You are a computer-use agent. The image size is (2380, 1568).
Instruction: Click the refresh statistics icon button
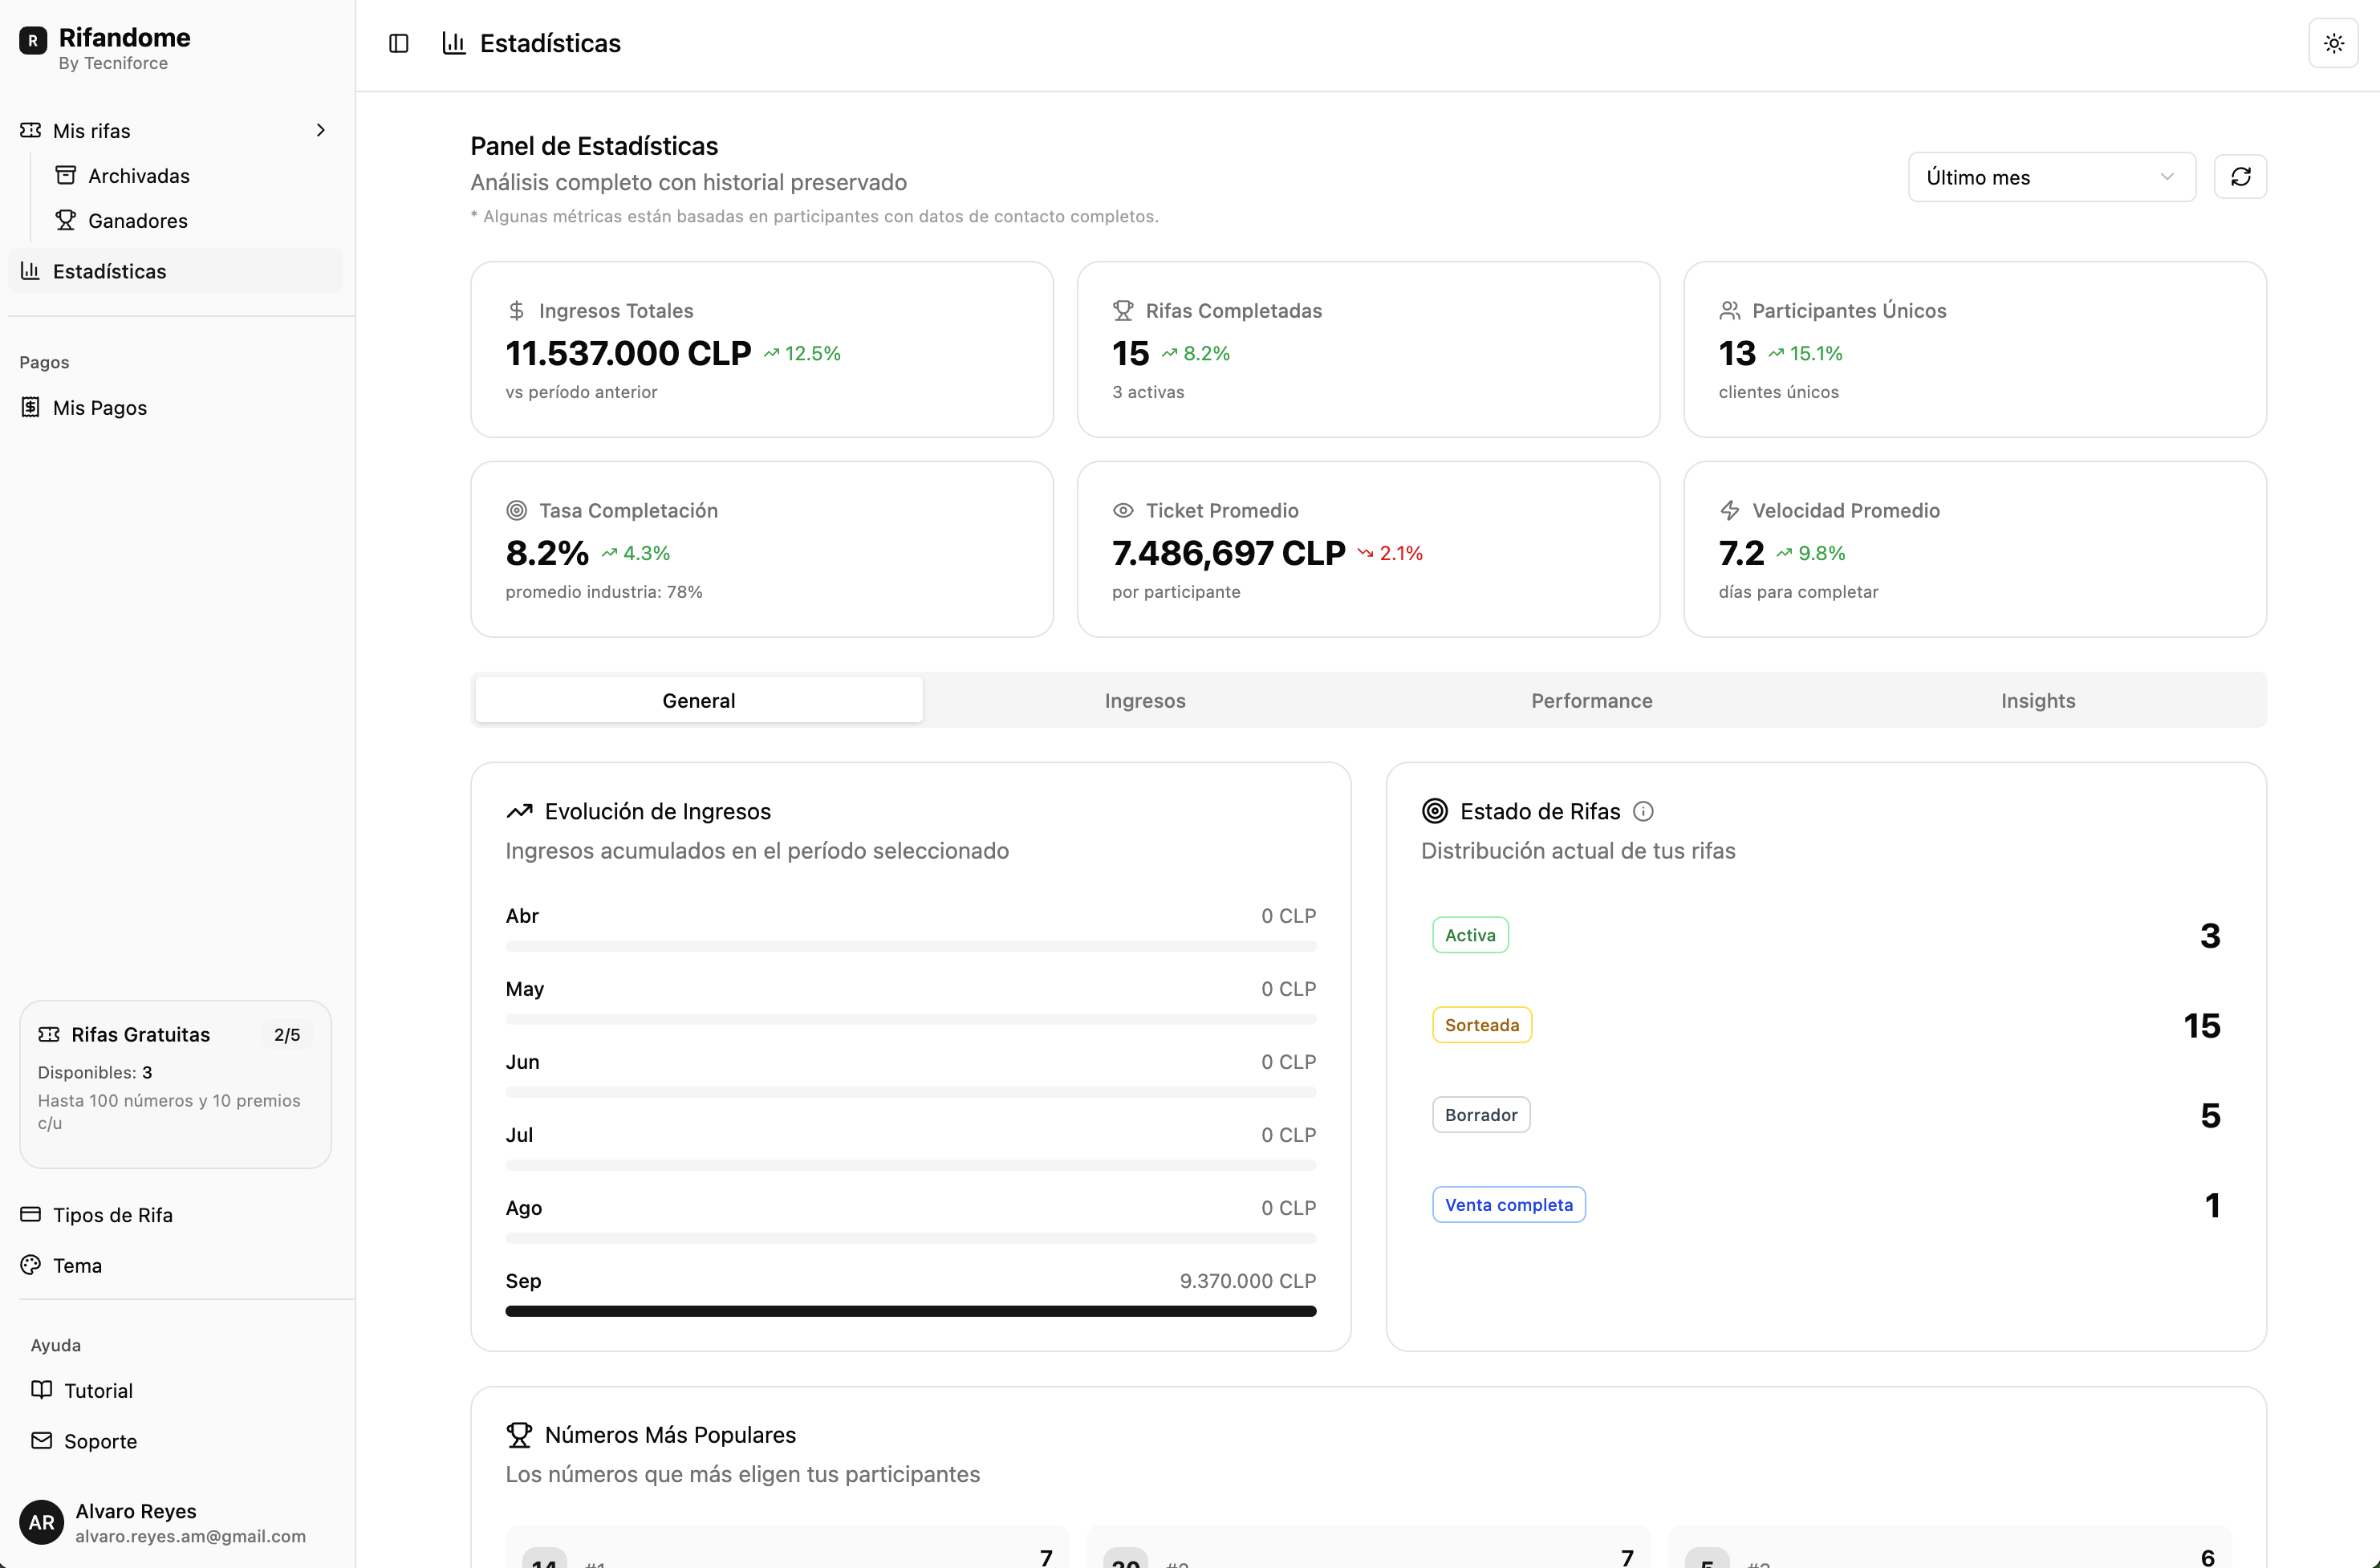2240,177
